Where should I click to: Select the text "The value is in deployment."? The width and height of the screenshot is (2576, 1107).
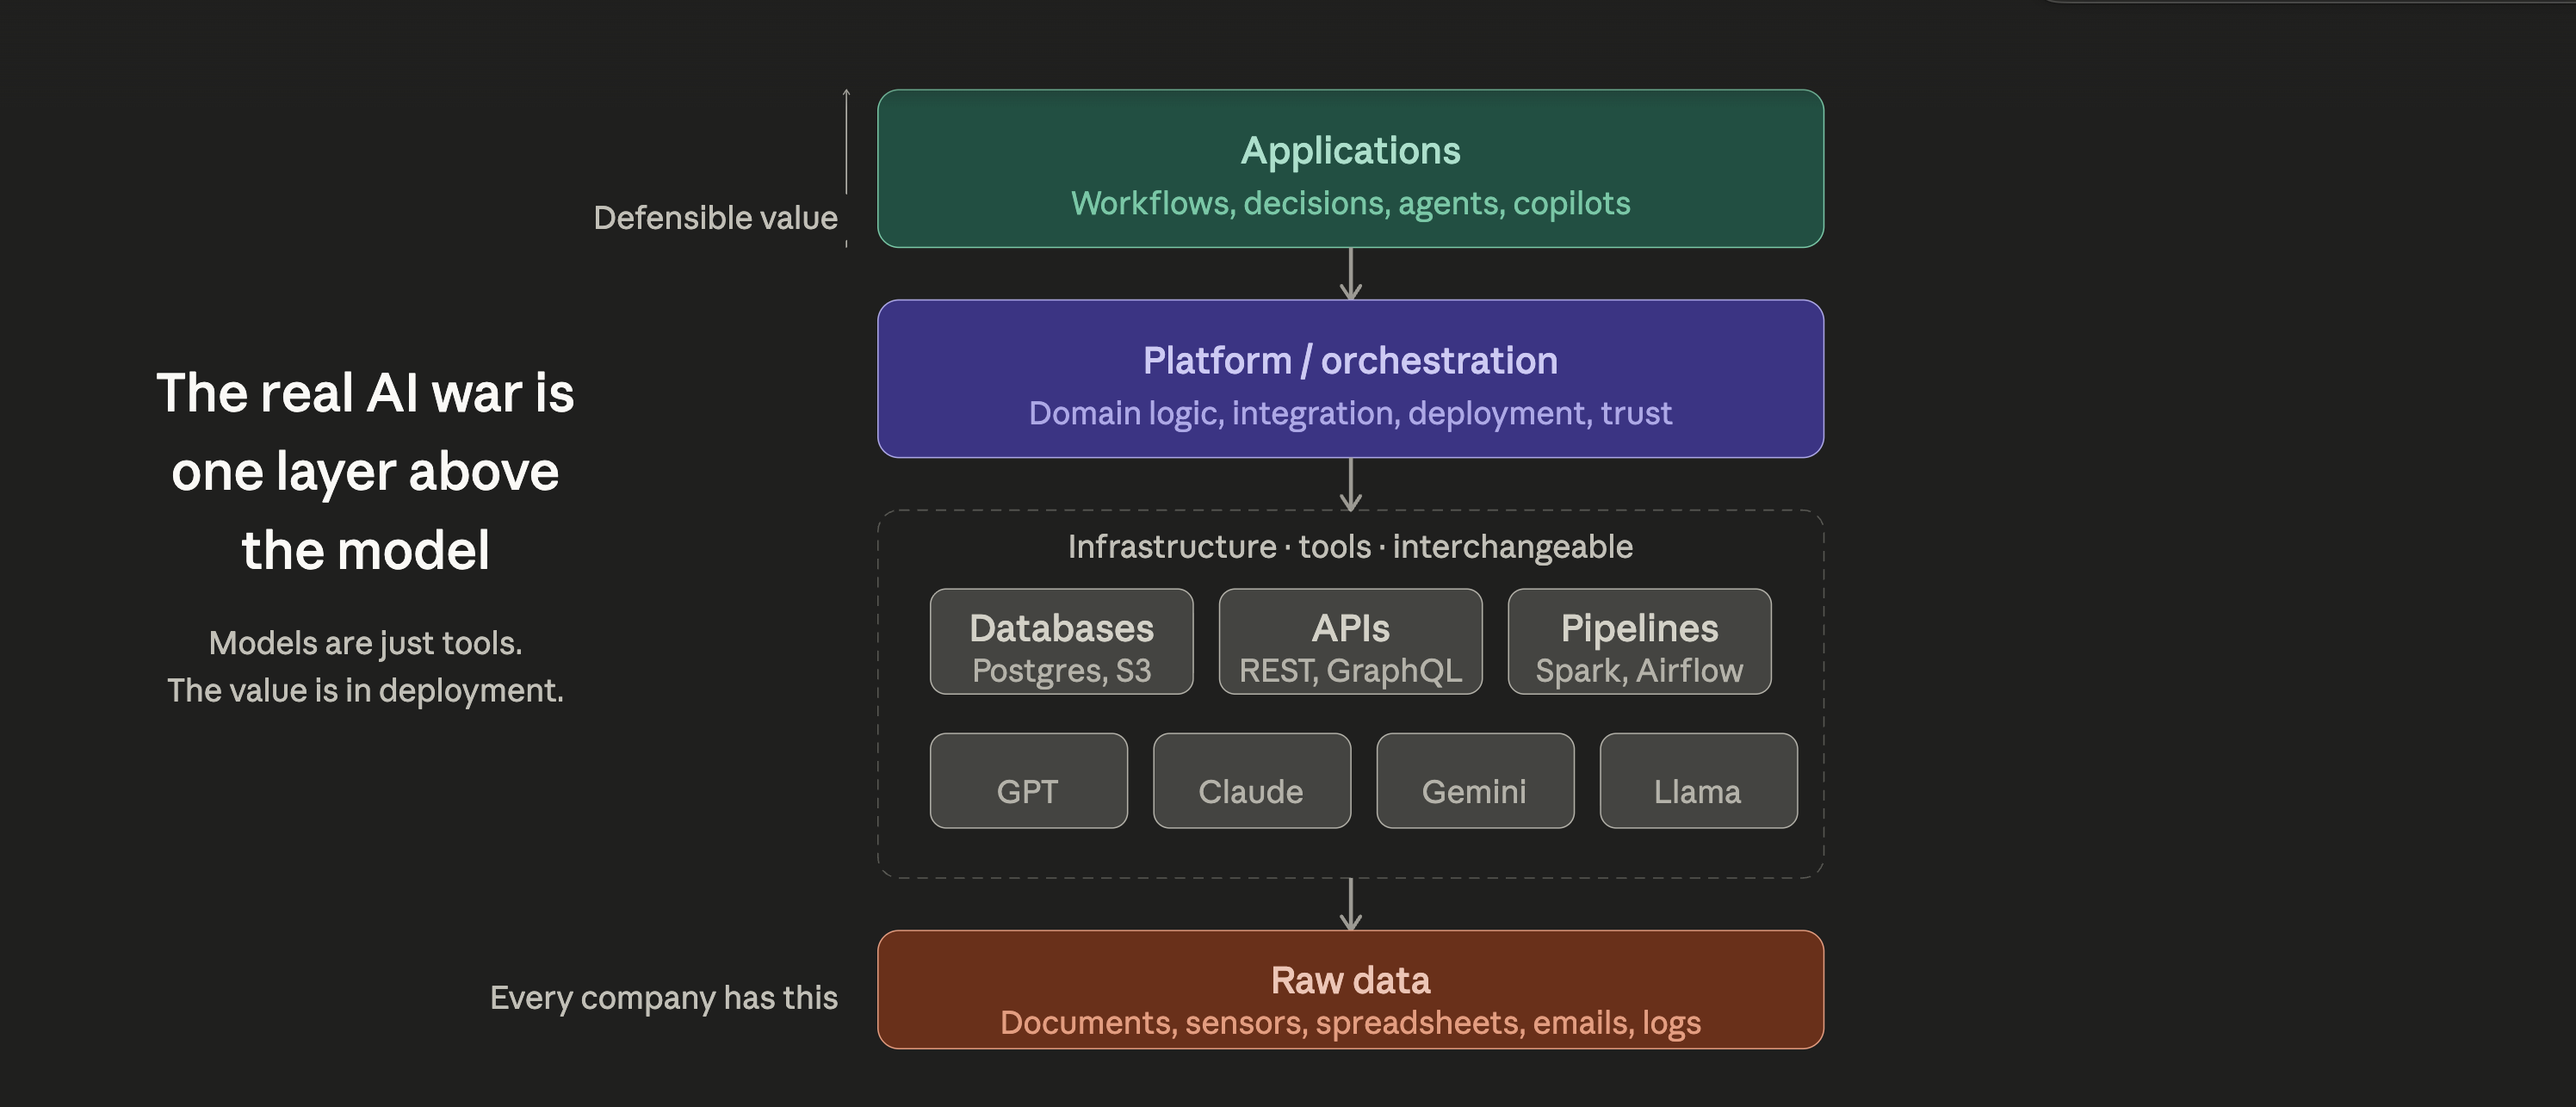point(365,691)
